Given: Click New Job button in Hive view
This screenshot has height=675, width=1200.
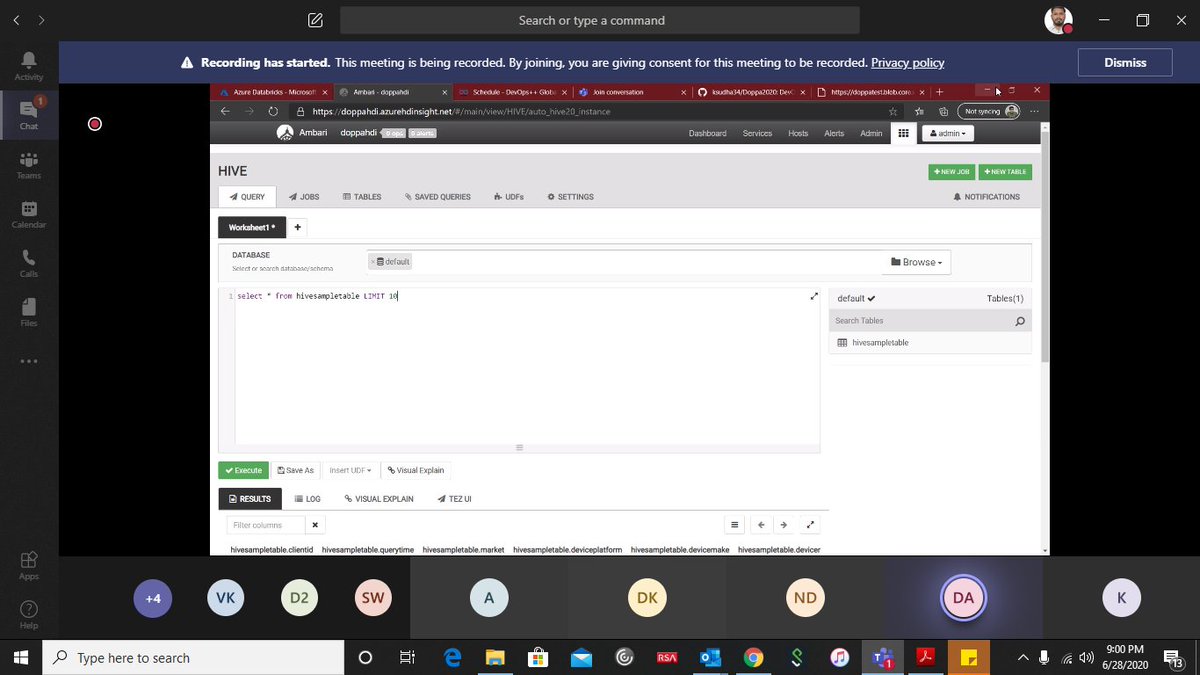Looking at the screenshot, I should [x=952, y=172].
